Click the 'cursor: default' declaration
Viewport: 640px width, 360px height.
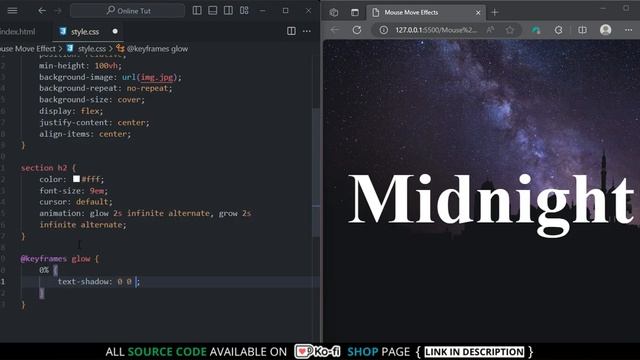(x=76, y=202)
